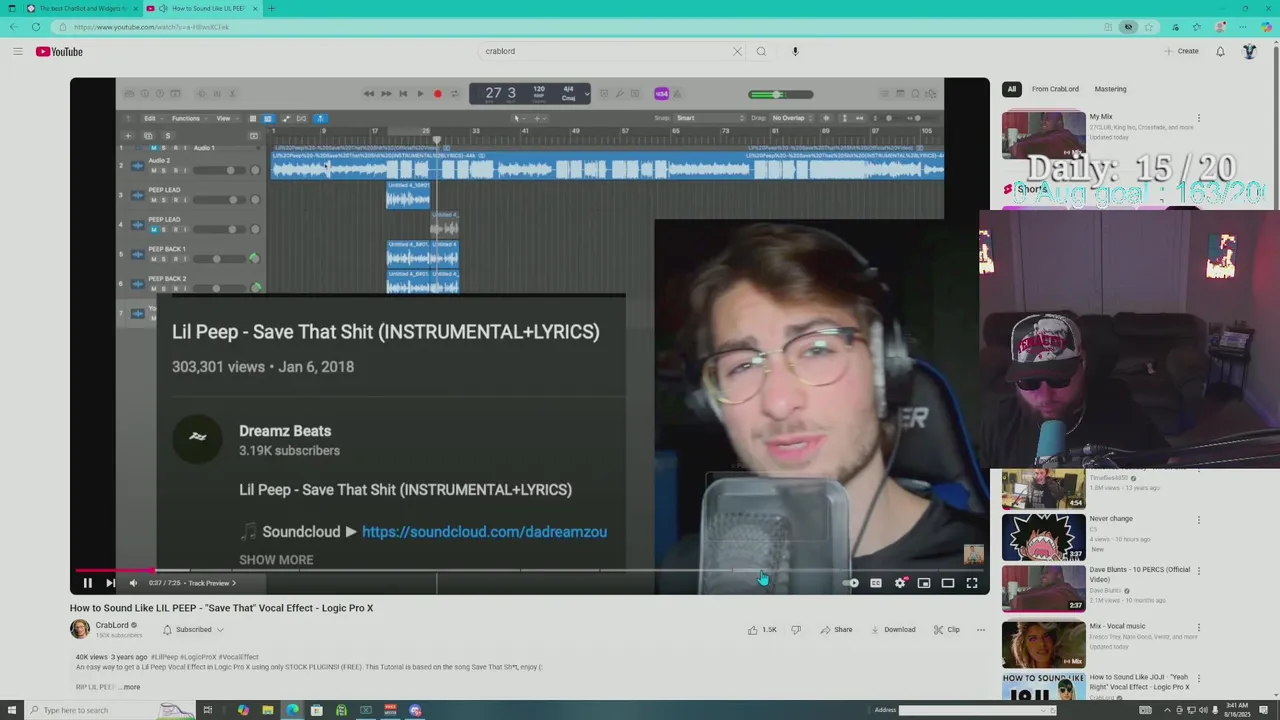This screenshot has height=720, width=1280.
Task: Go back in browser
Action: pyautogui.click(x=12, y=27)
